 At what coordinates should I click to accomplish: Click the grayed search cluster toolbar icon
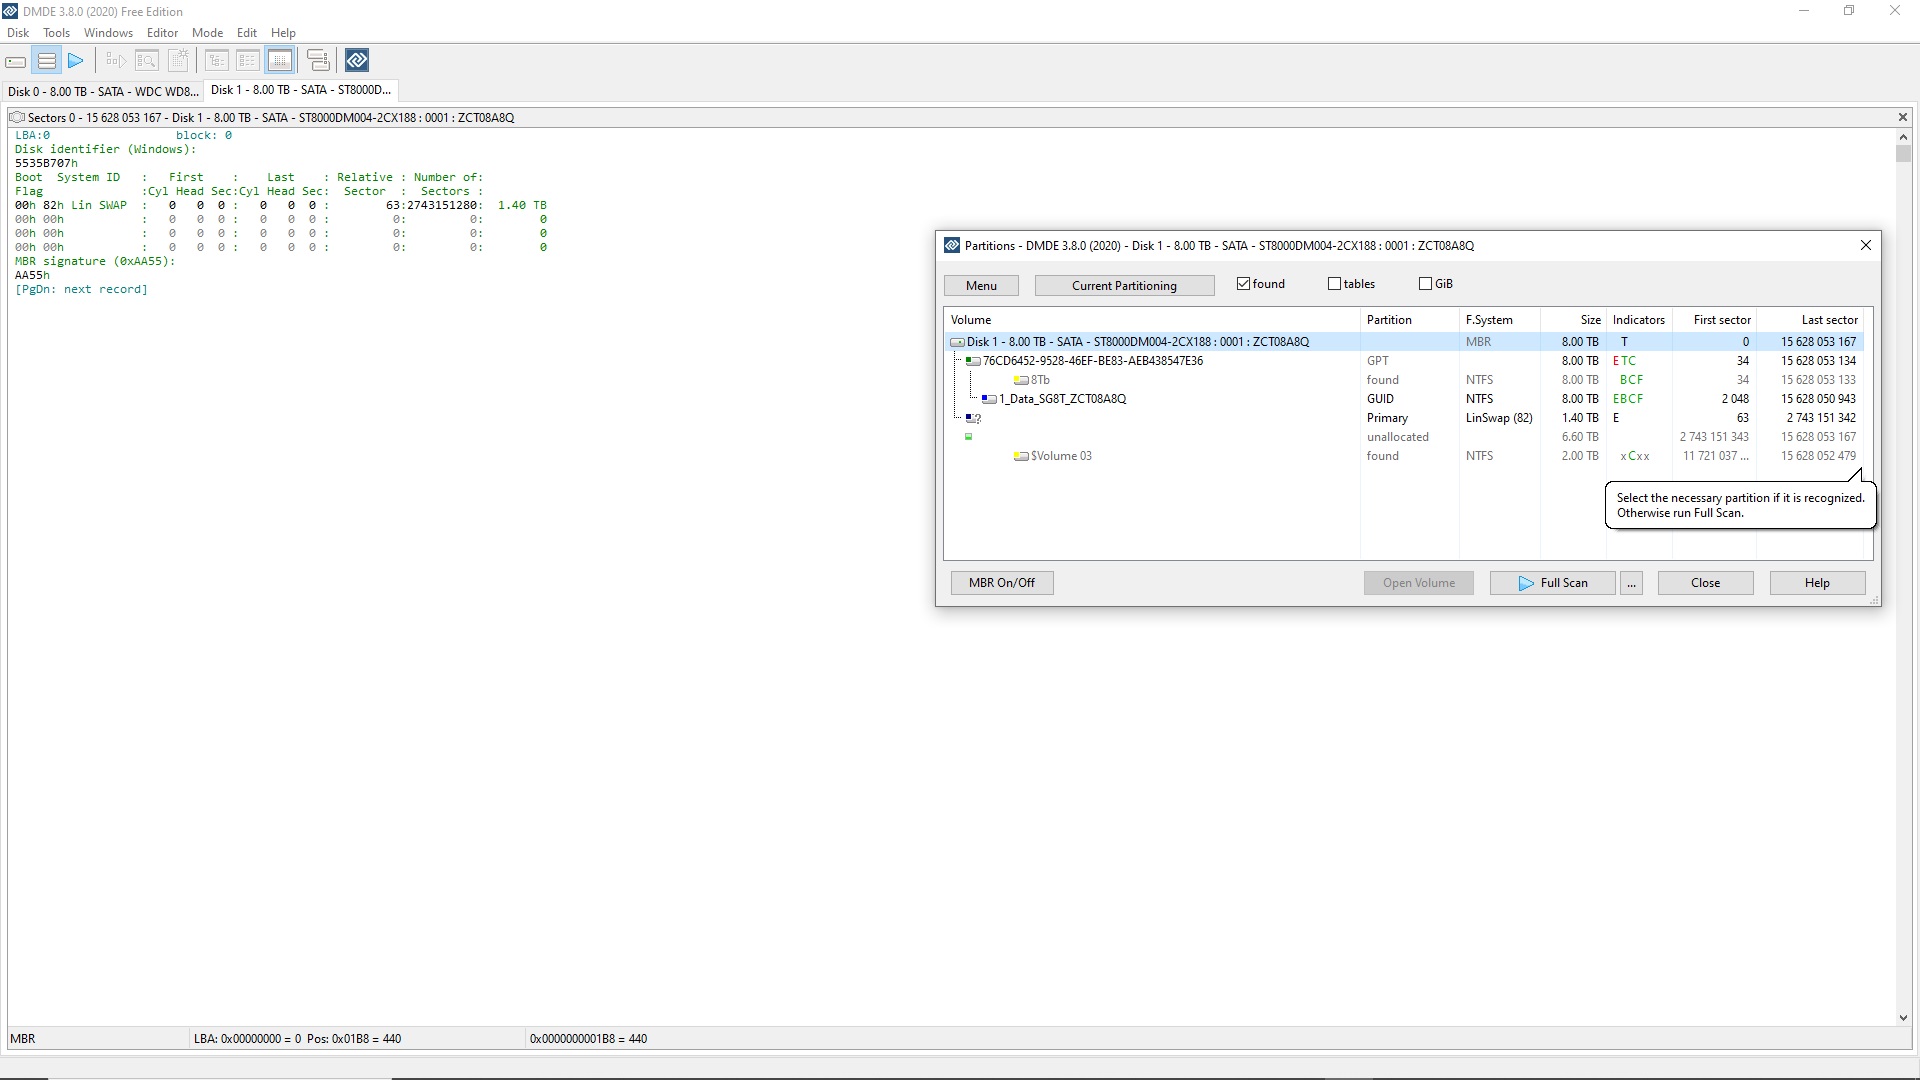[116, 61]
